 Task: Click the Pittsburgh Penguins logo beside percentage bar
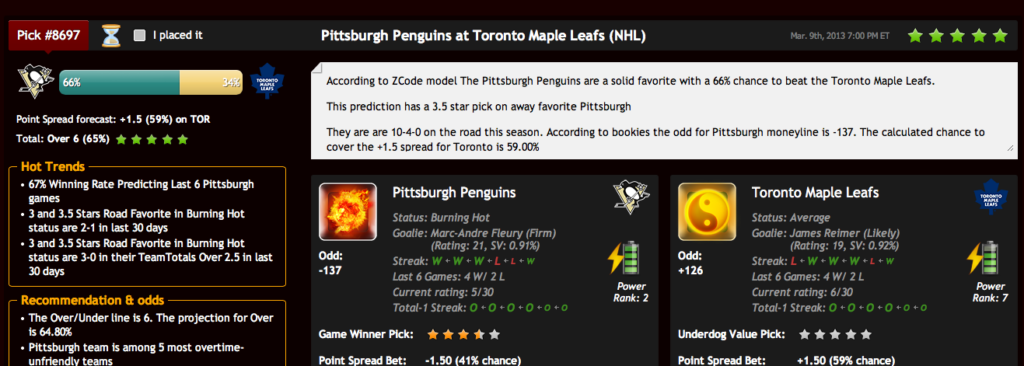coord(35,82)
